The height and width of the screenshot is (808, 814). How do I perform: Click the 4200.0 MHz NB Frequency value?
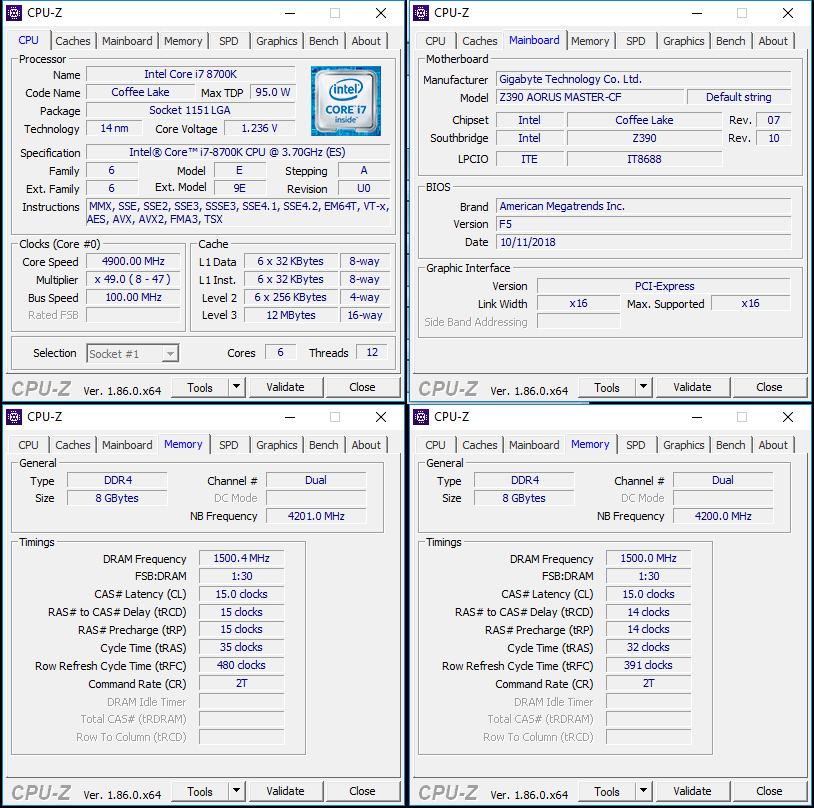723,516
